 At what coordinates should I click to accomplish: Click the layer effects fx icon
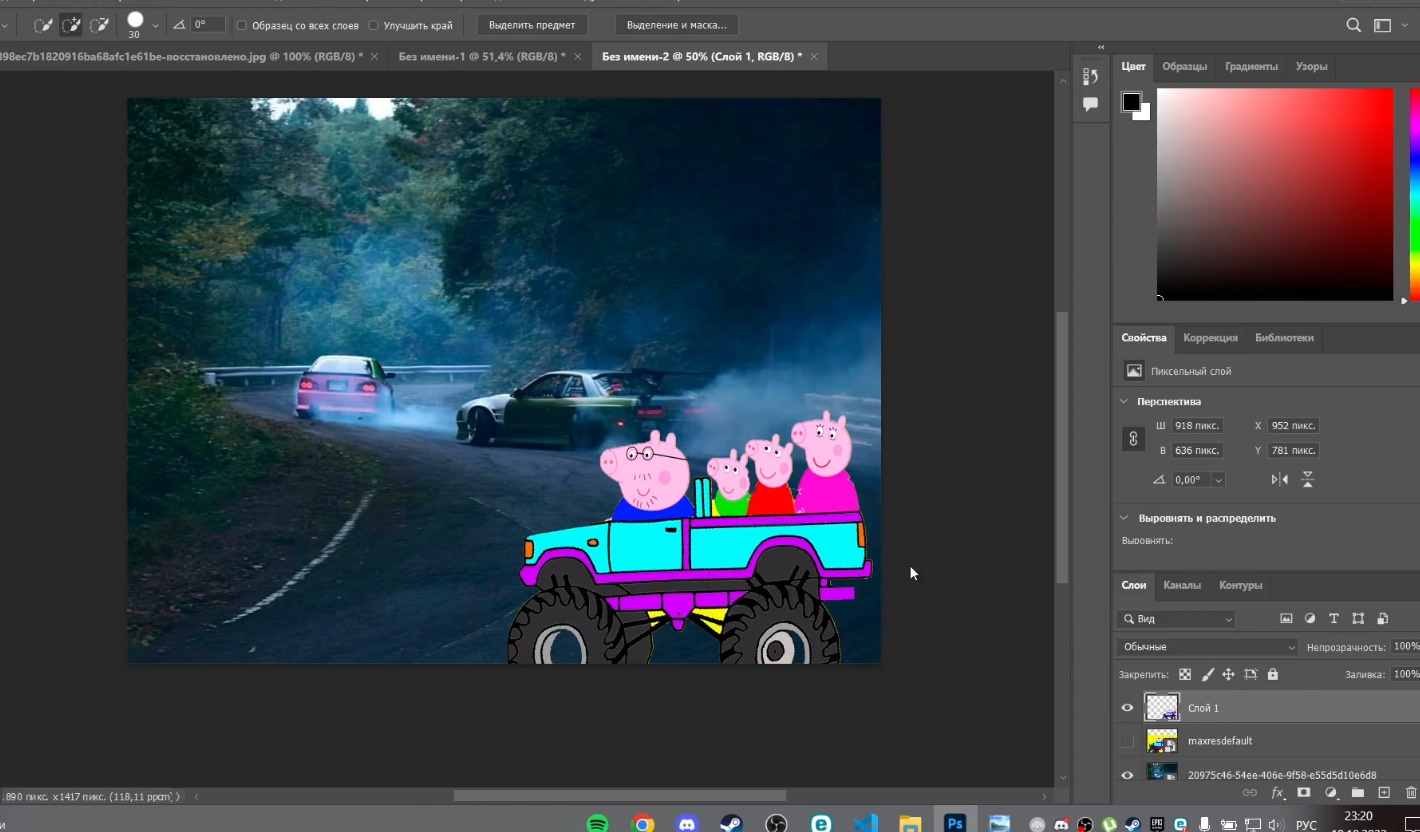click(x=1277, y=793)
